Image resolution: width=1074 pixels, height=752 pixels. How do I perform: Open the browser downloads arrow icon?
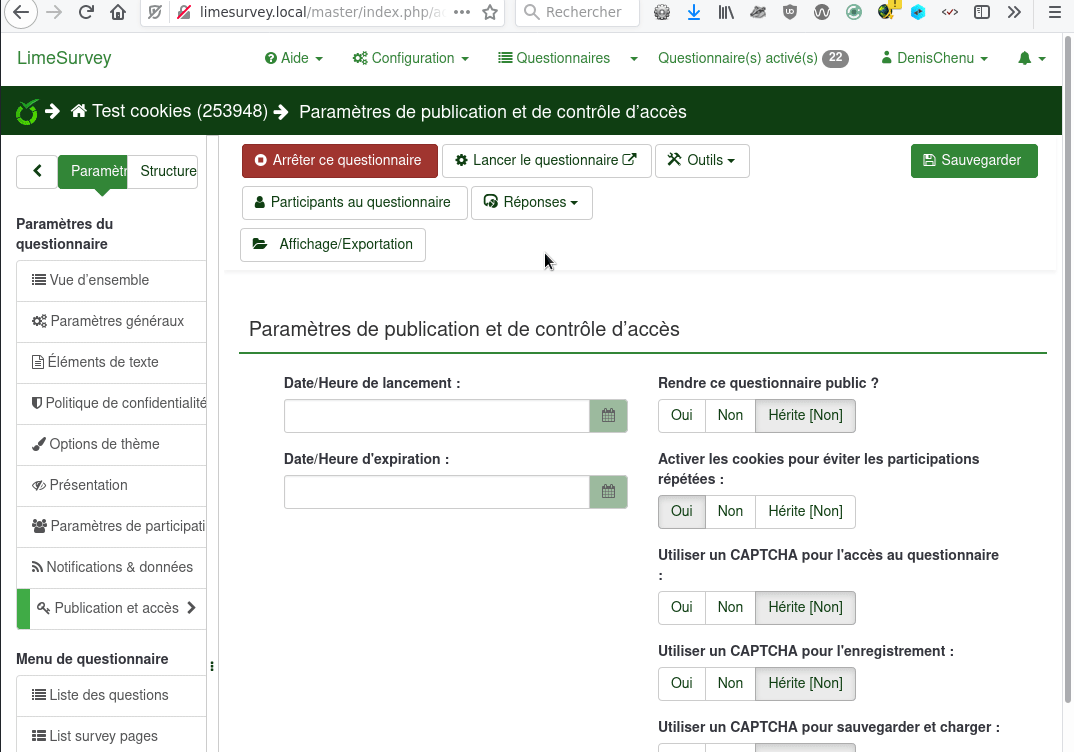[694, 13]
